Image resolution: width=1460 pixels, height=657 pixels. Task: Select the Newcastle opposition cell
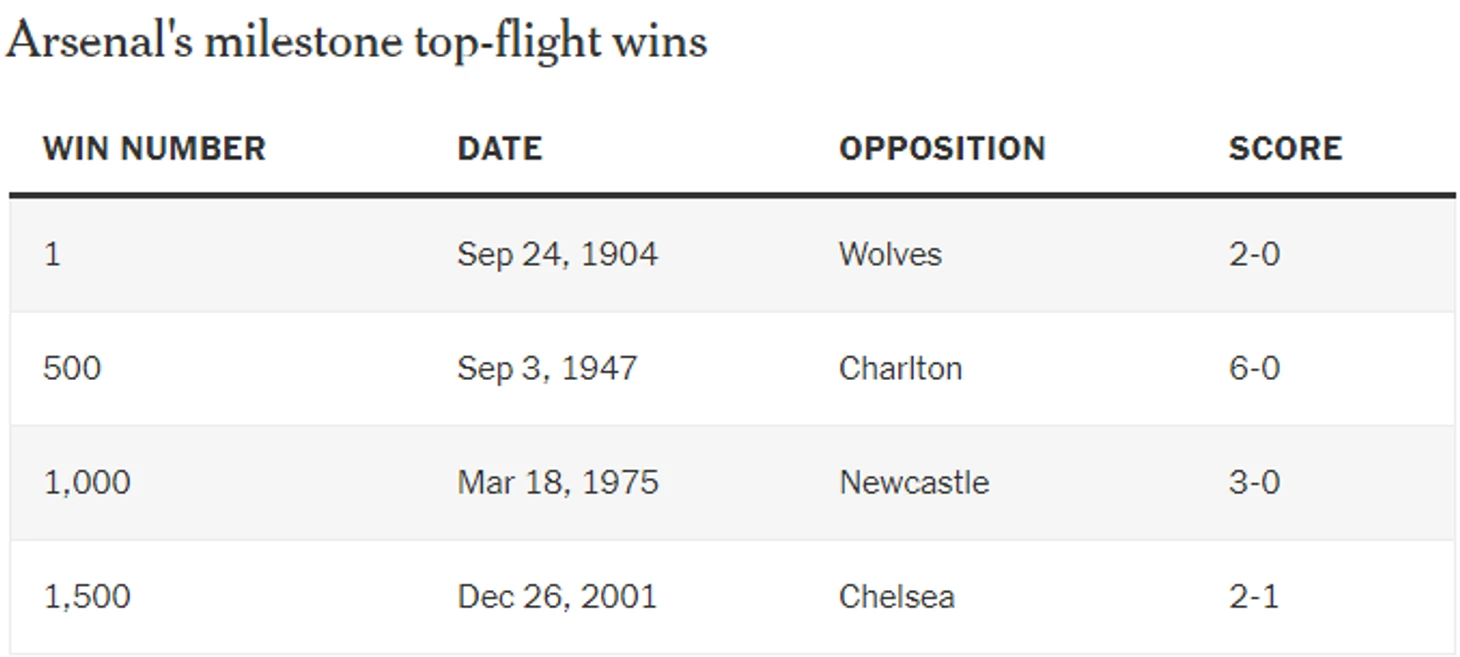point(914,482)
